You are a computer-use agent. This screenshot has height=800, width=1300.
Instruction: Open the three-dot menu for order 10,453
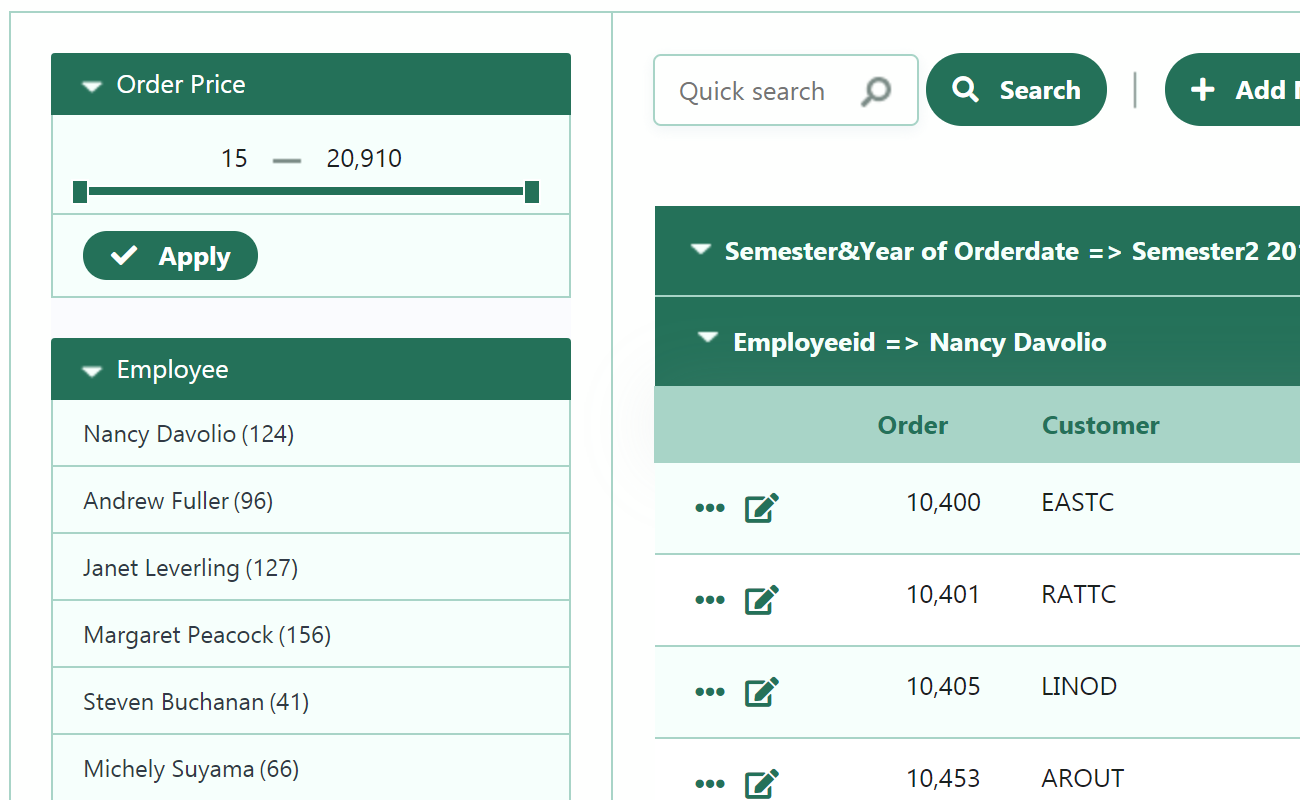click(709, 783)
